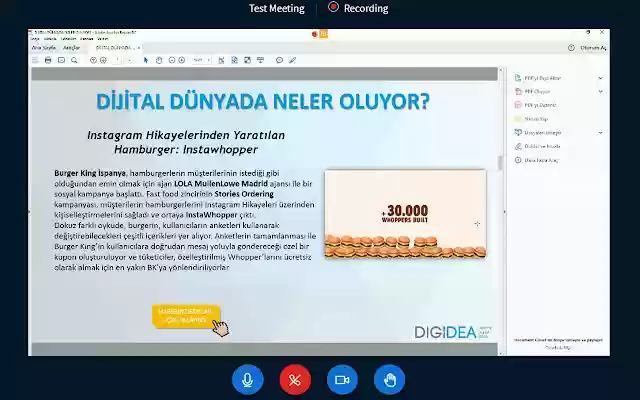Screen dimensions: 640x400
Task: Click the yellow hamburger slide button
Action: [187, 316]
